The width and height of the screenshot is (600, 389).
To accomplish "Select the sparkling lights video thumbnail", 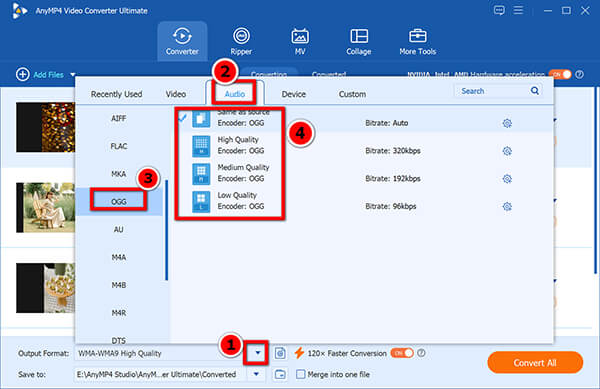I will point(46,127).
